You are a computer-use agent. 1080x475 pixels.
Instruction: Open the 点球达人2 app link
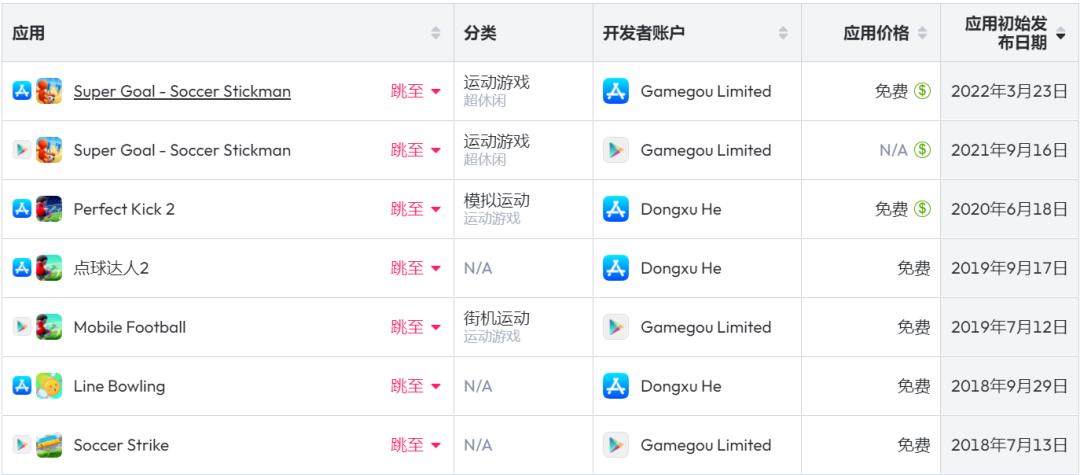pos(111,268)
